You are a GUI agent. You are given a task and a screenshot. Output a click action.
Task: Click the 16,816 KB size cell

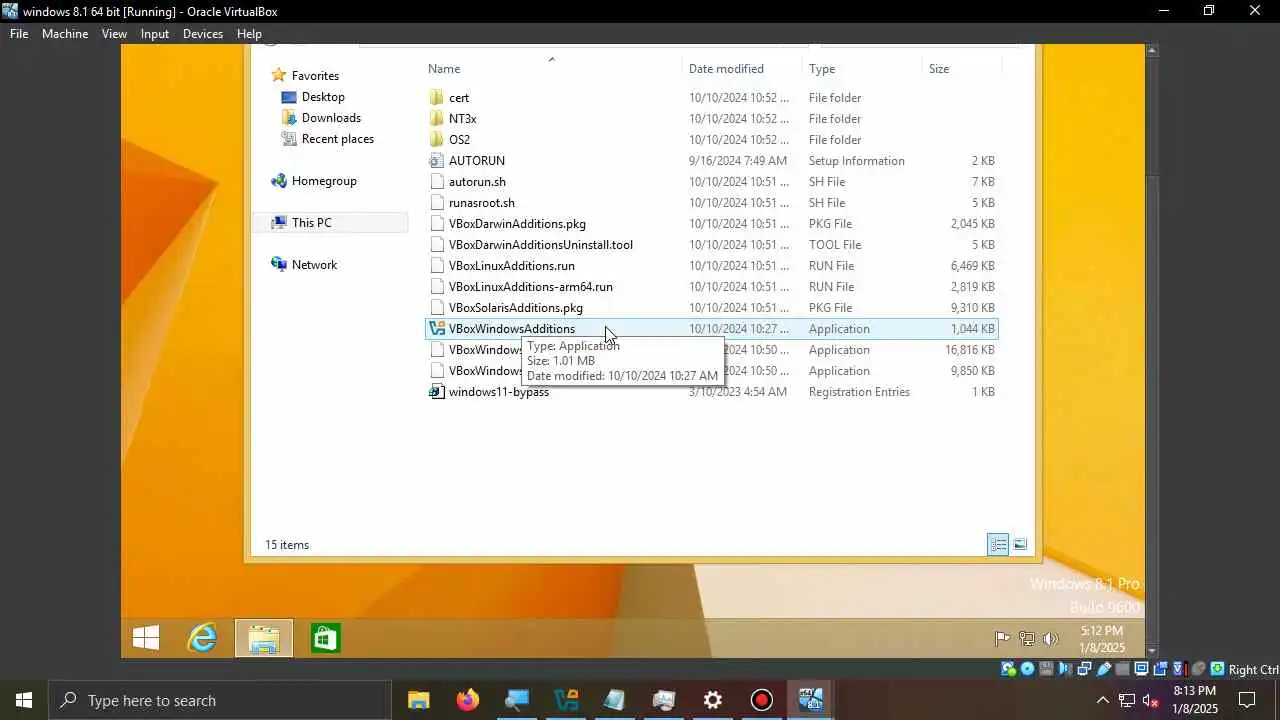coord(969,350)
